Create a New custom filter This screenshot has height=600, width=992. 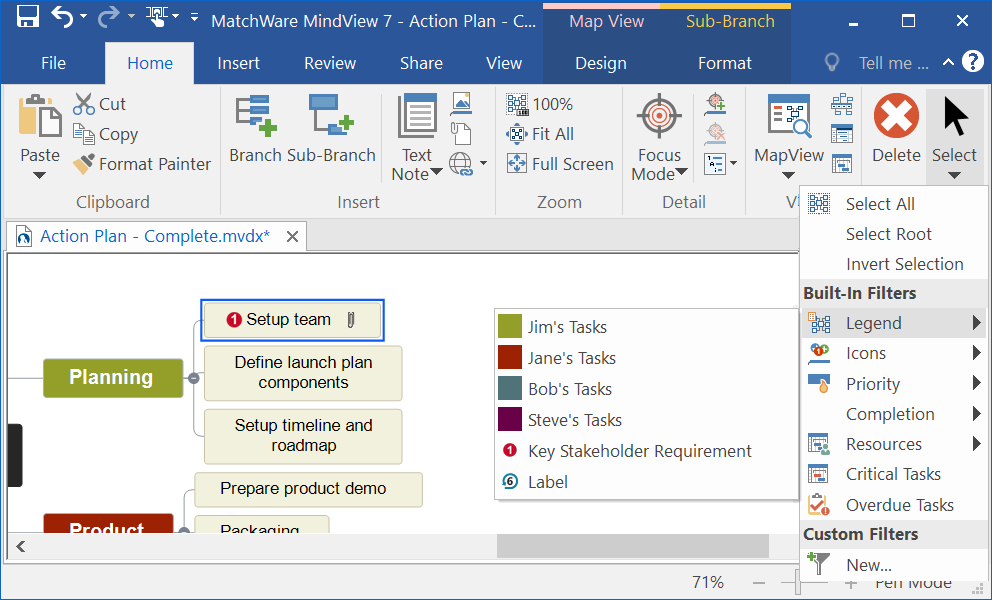[x=893, y=565]
